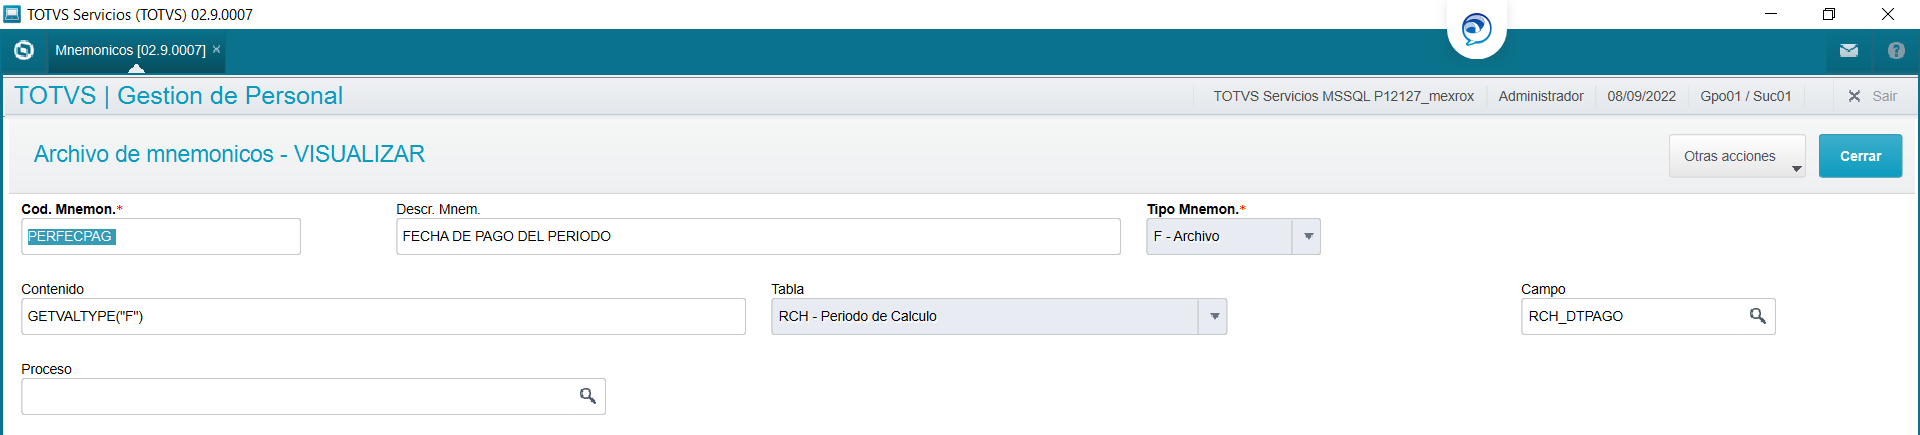Screen dimensions: 1920x435
Task: Click the Campo field search magnifier
Action: [1757, 316]
